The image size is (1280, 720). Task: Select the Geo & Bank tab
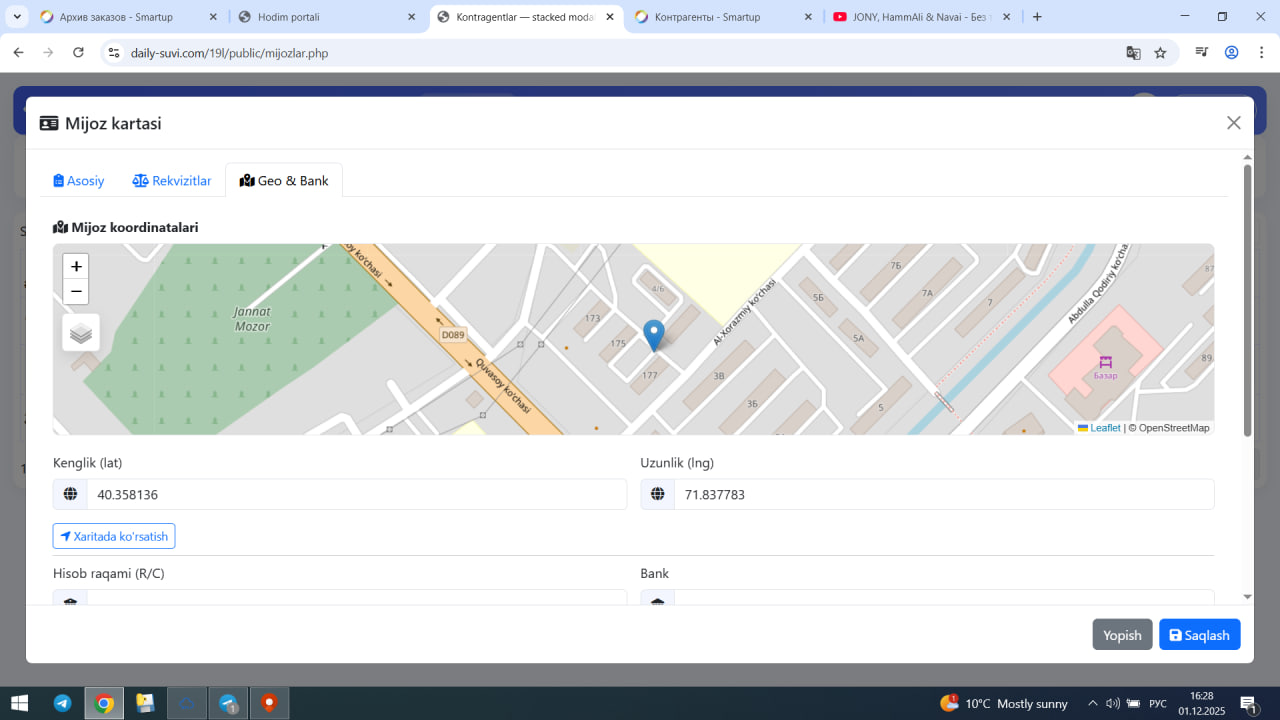284,181
